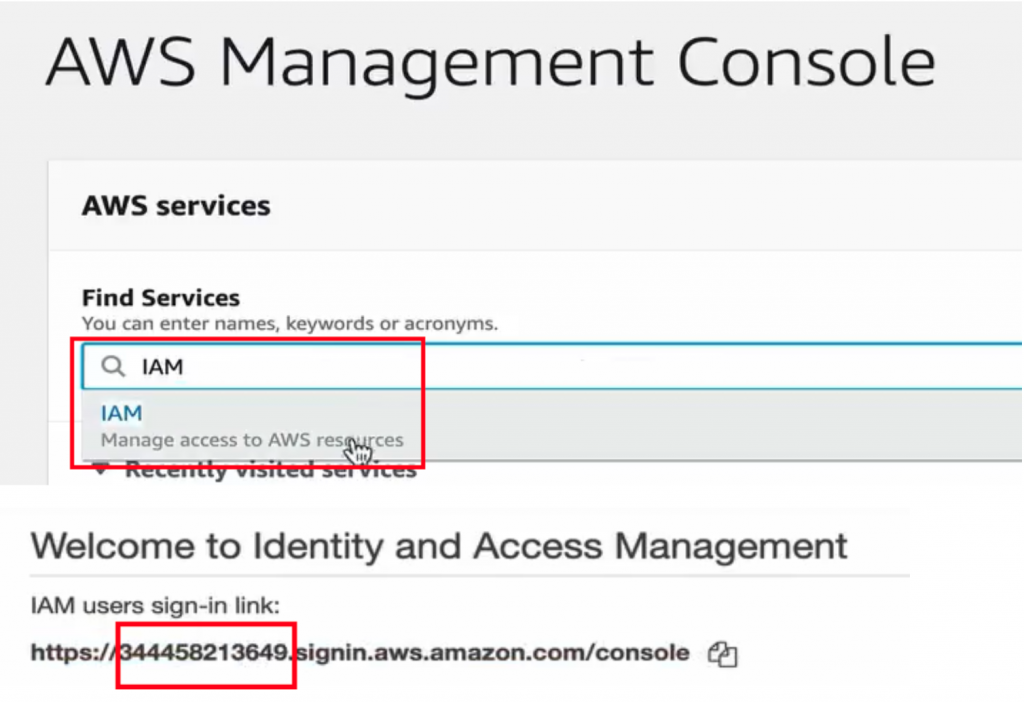Click the 'AWS Management Console' title
Image resolution: width=1024 pixels, height=702 pixels.
coord(490,63)
